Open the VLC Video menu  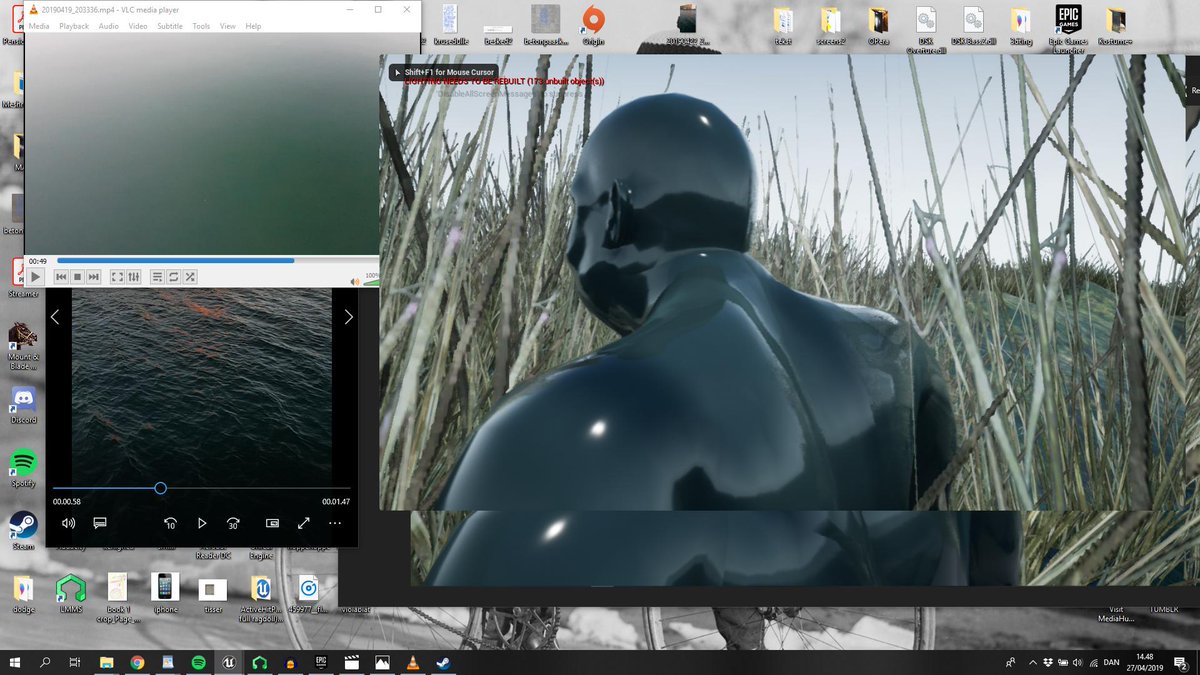pyautogui.click(x=138, y=26)
